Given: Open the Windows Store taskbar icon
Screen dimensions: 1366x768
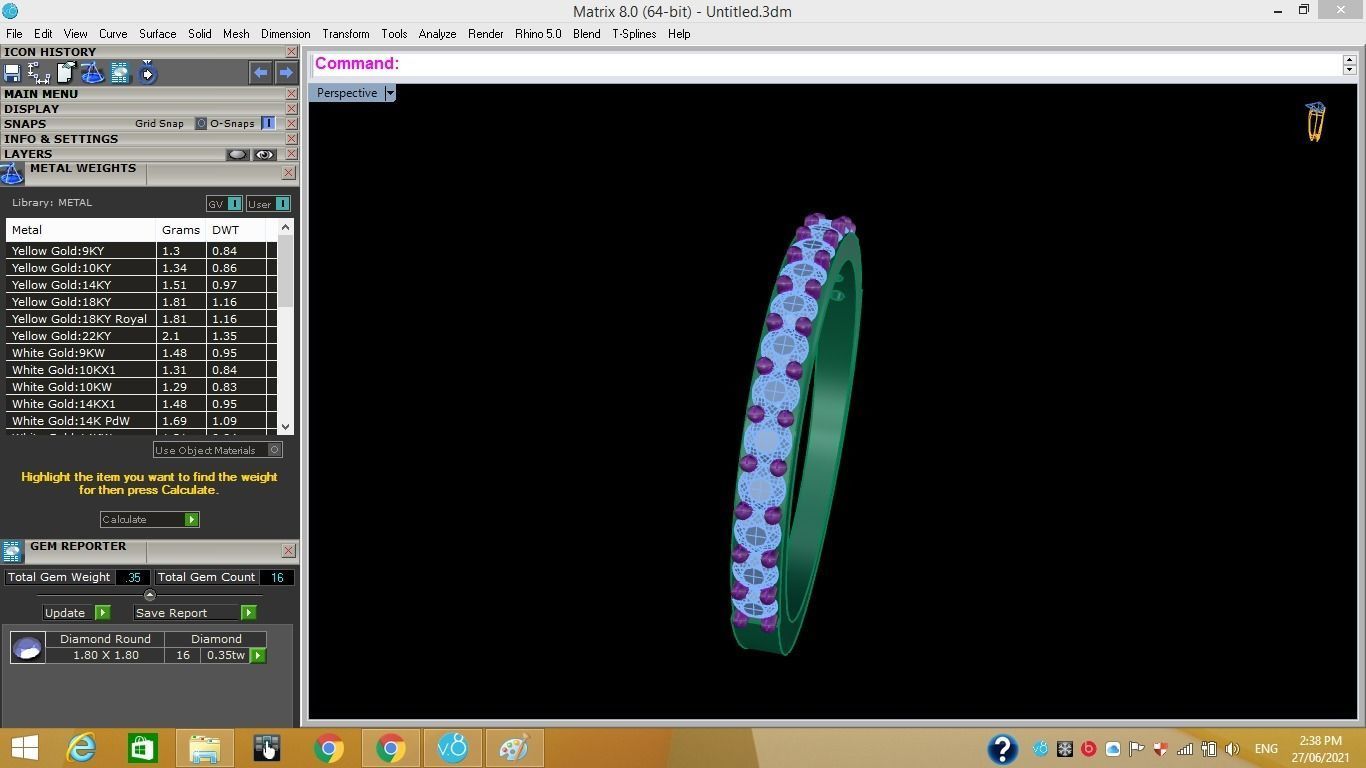Looking at the screenshot, I should tap(142, 748).
